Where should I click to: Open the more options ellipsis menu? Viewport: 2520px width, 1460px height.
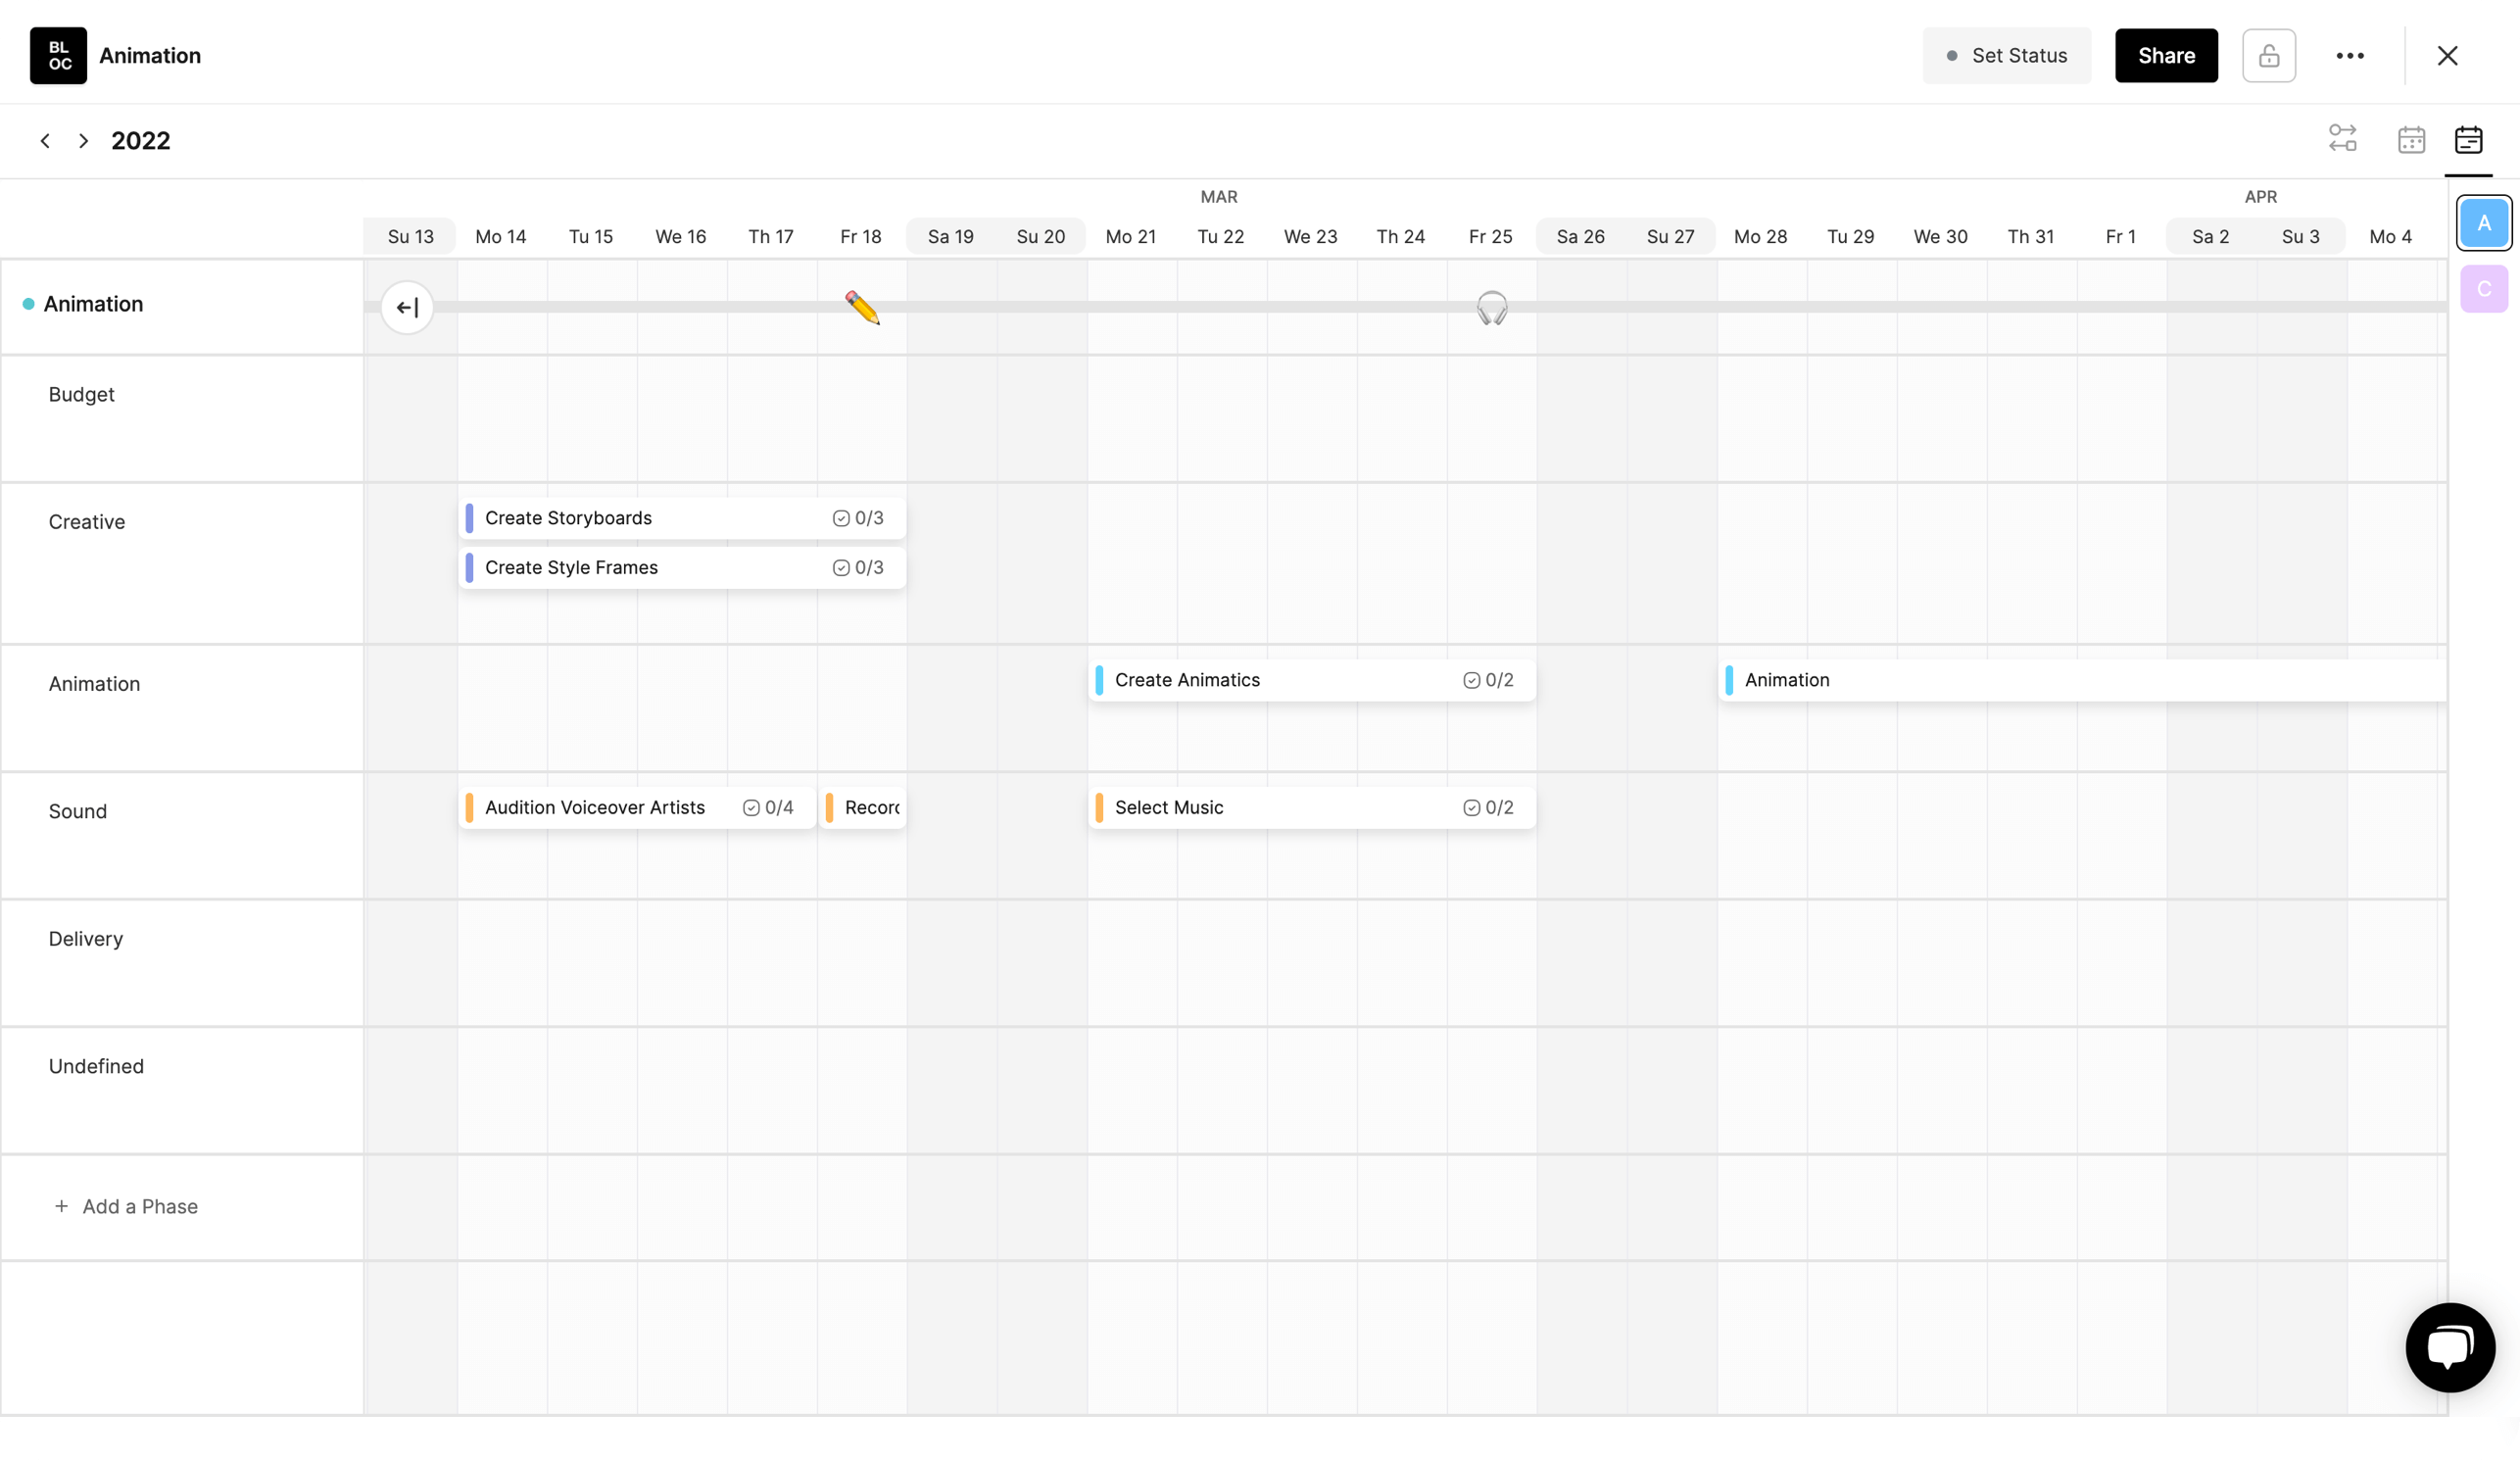point(2350,56)
